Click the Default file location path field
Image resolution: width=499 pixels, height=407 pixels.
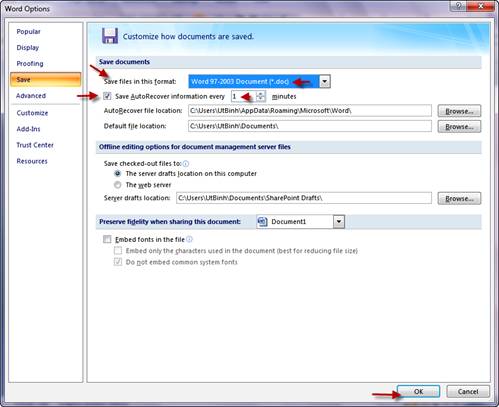point(310,126)
